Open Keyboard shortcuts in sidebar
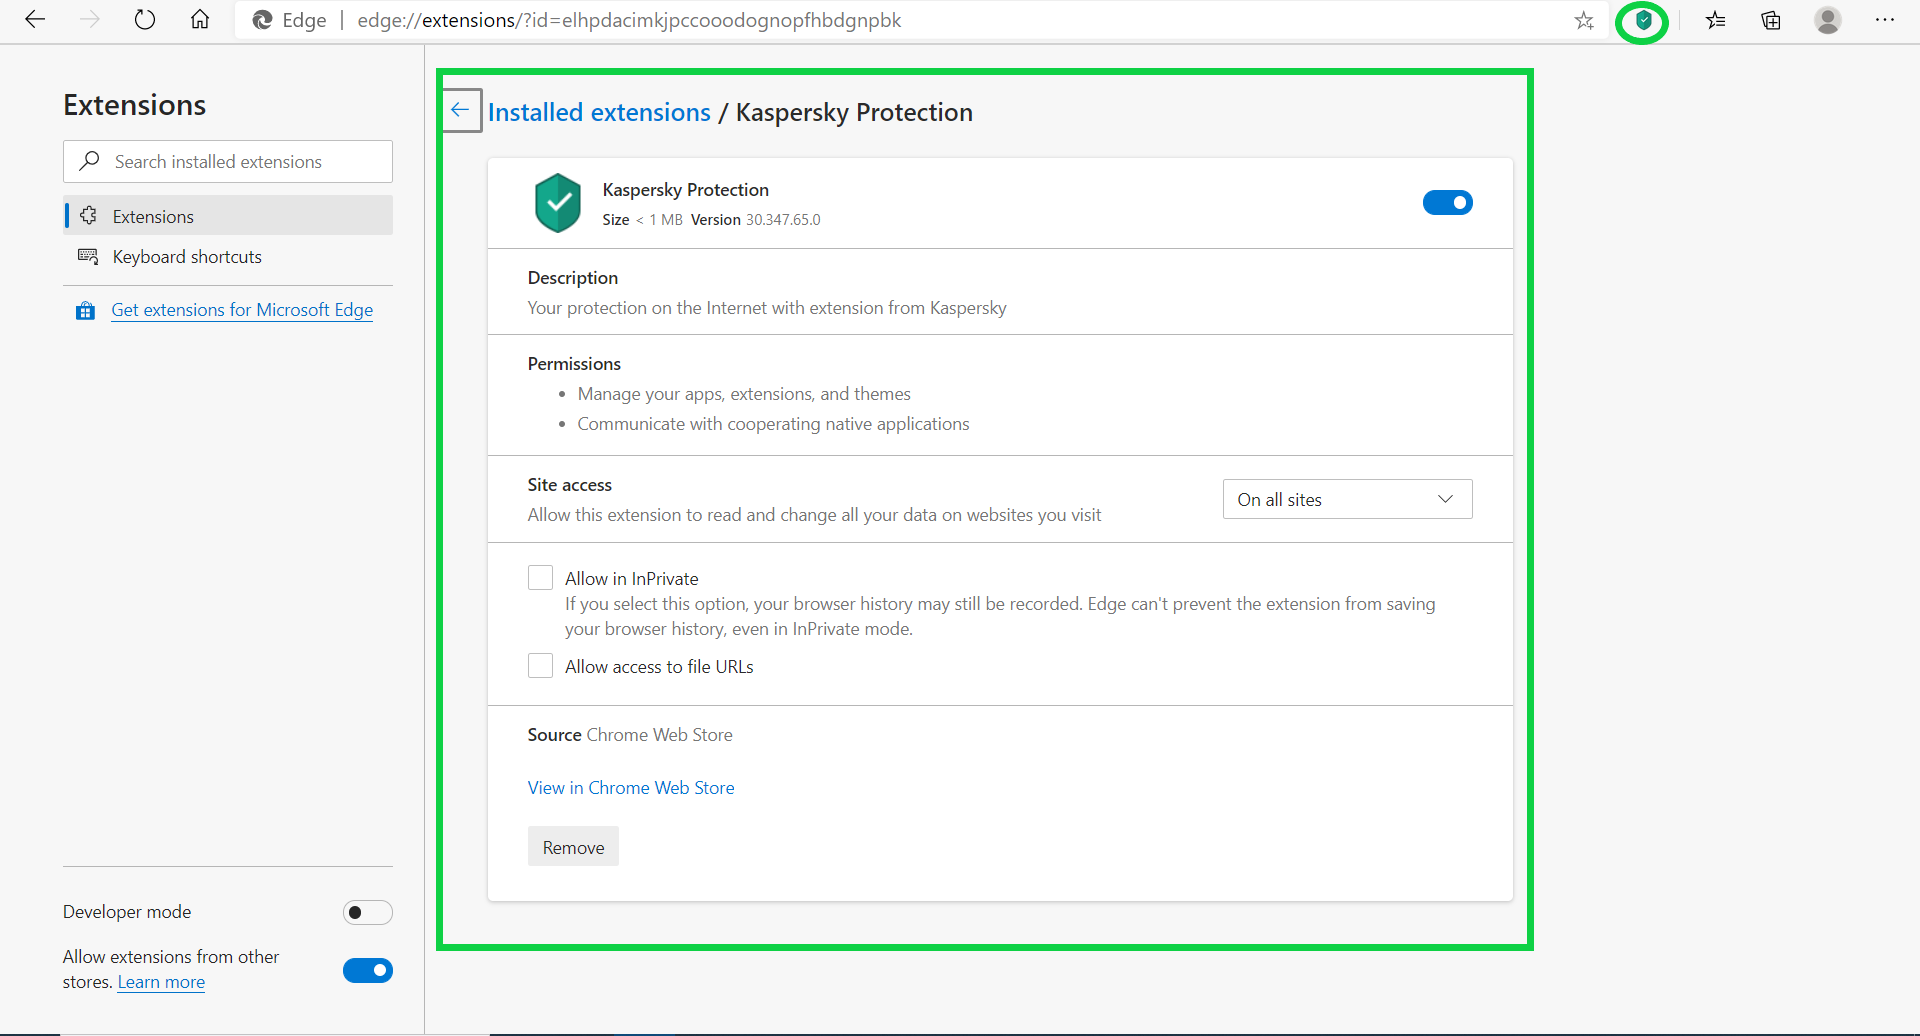1920x1036 pixels. (x=187, y=257)
